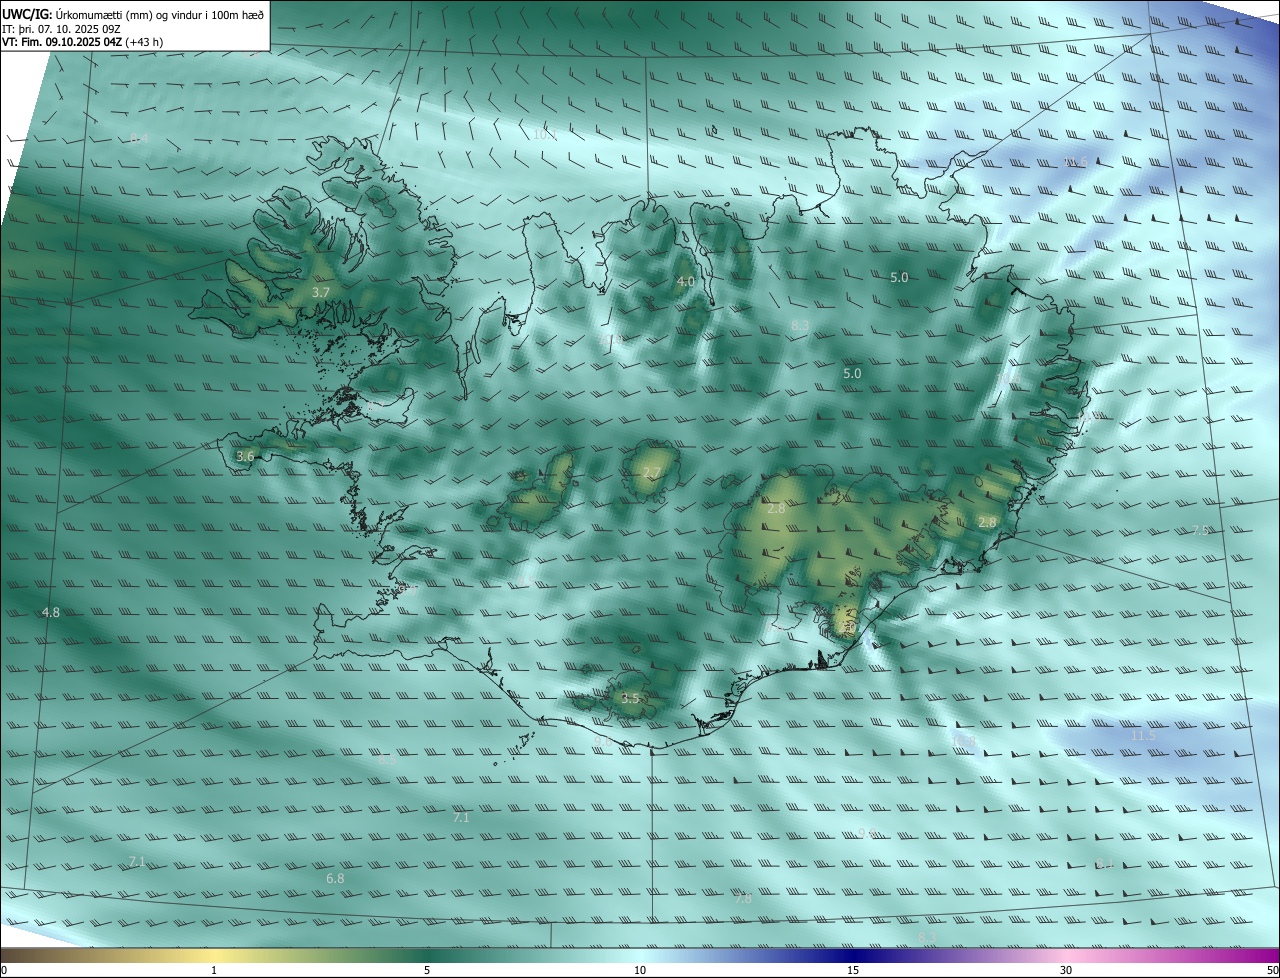This screenshot has height=978, width=1280.
Task: Click the 11.5 value in the southeast ocean
Action: [x=1143, y=735]
